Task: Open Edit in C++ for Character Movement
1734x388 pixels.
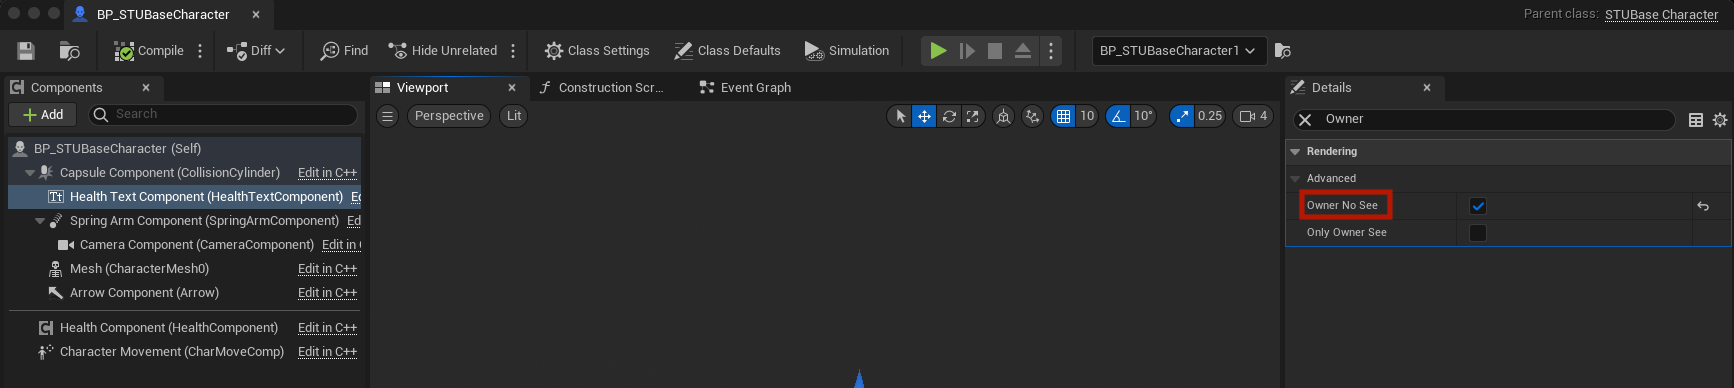Action: (327, 352)
